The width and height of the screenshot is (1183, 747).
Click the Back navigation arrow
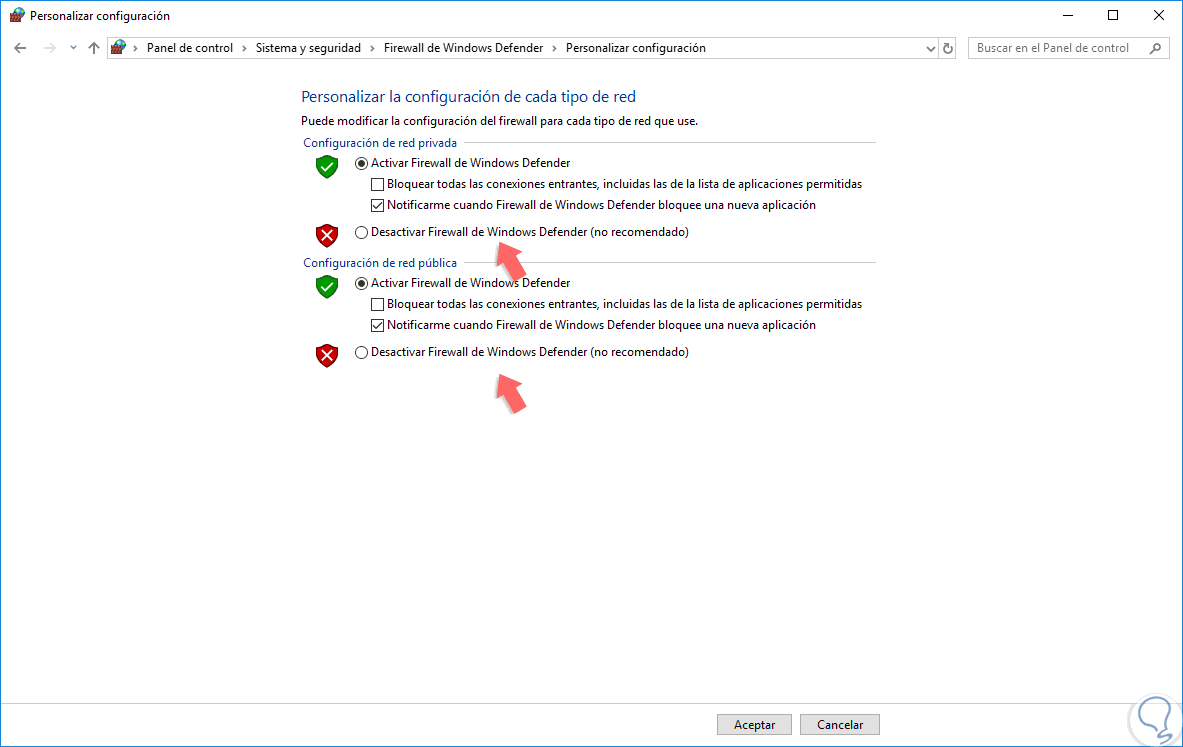pos(20,48)
